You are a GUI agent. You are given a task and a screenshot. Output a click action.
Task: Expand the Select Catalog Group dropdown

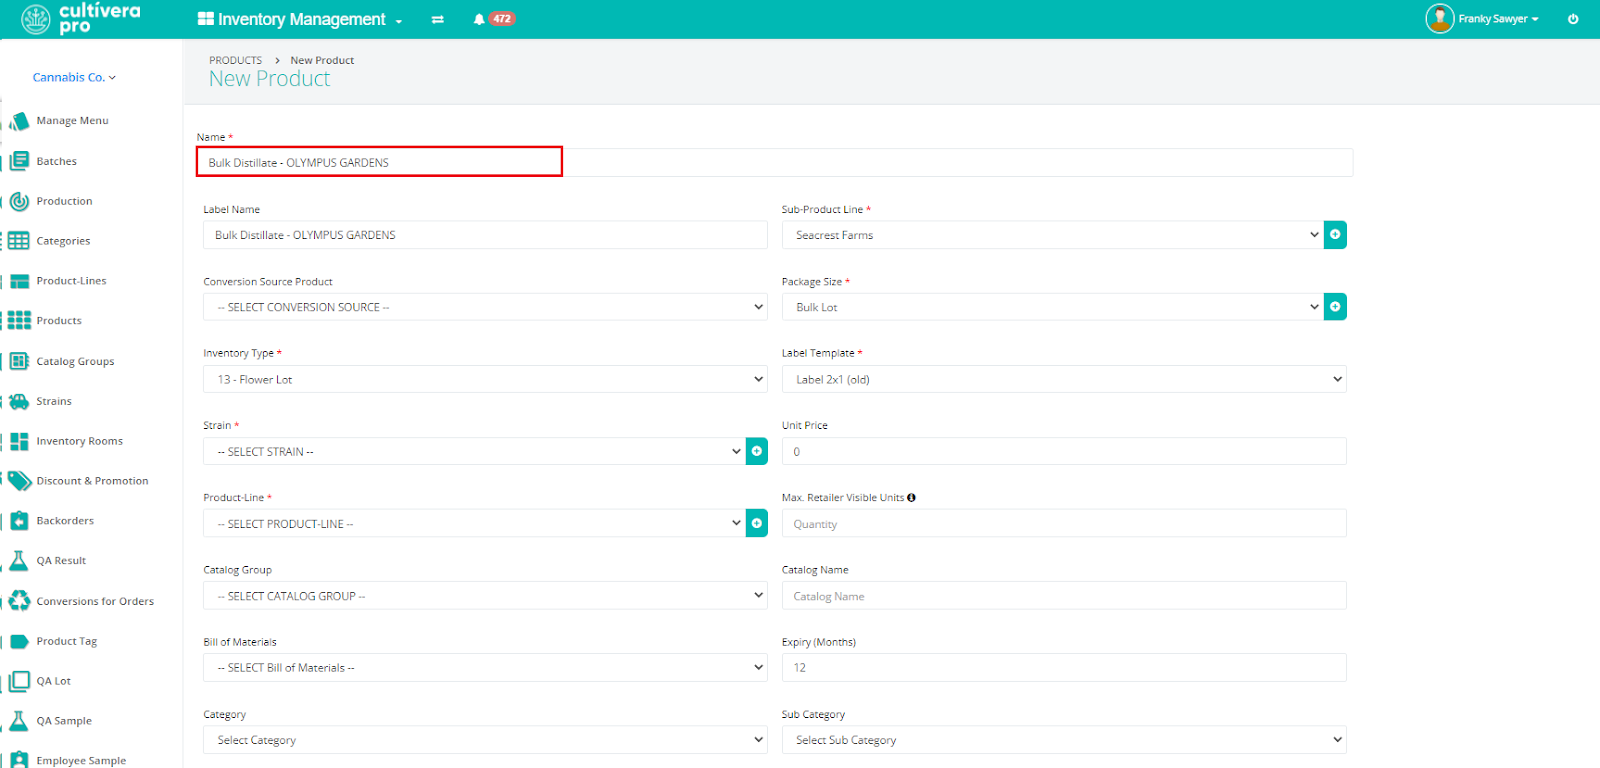[x=485, y=596]
